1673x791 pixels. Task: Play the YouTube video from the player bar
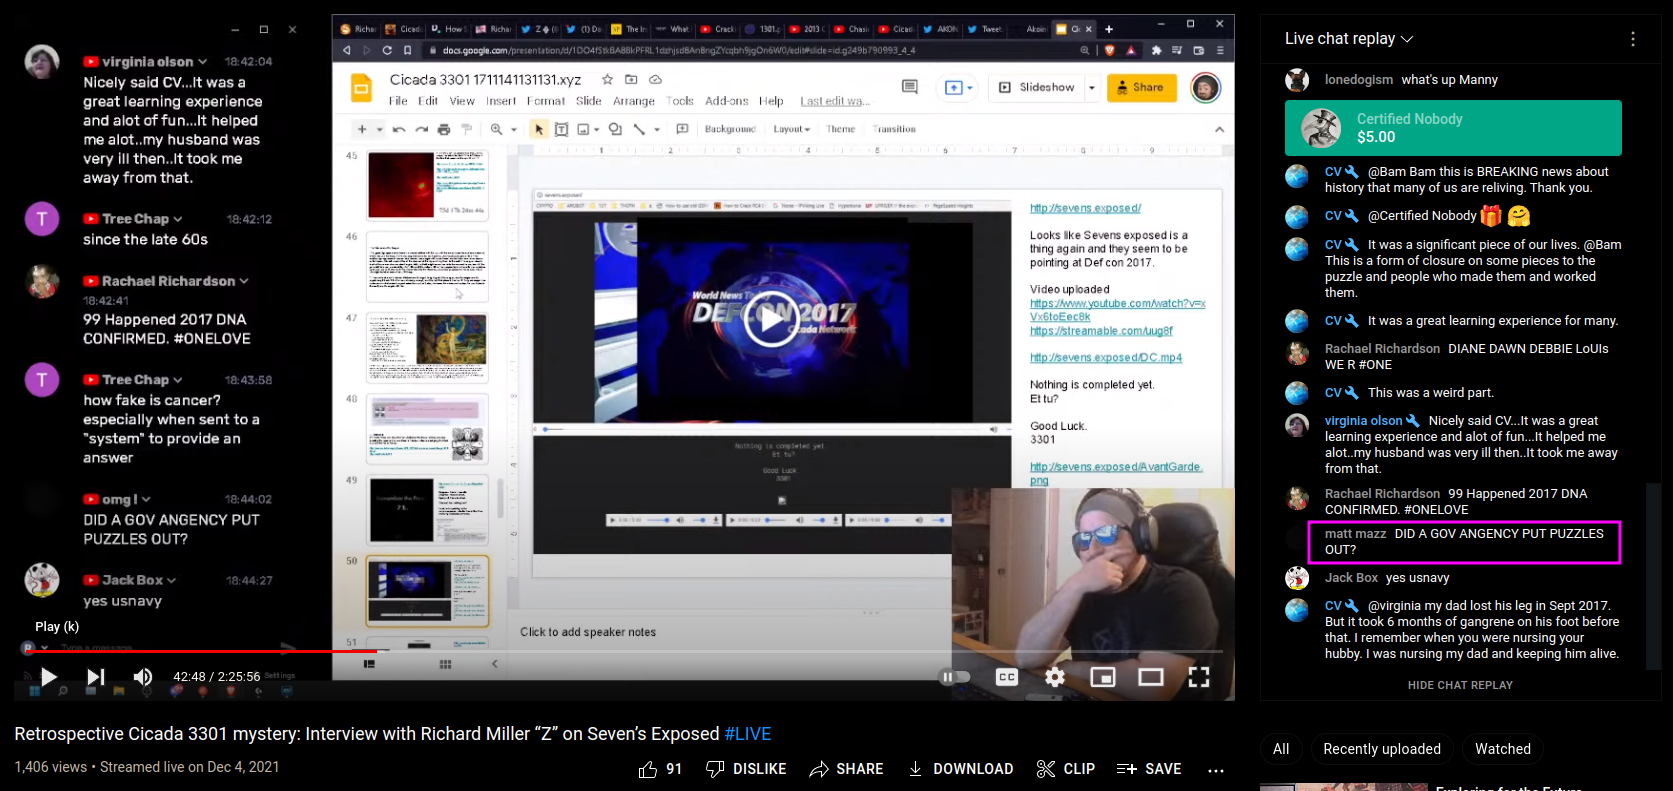[x=48, y=677]
